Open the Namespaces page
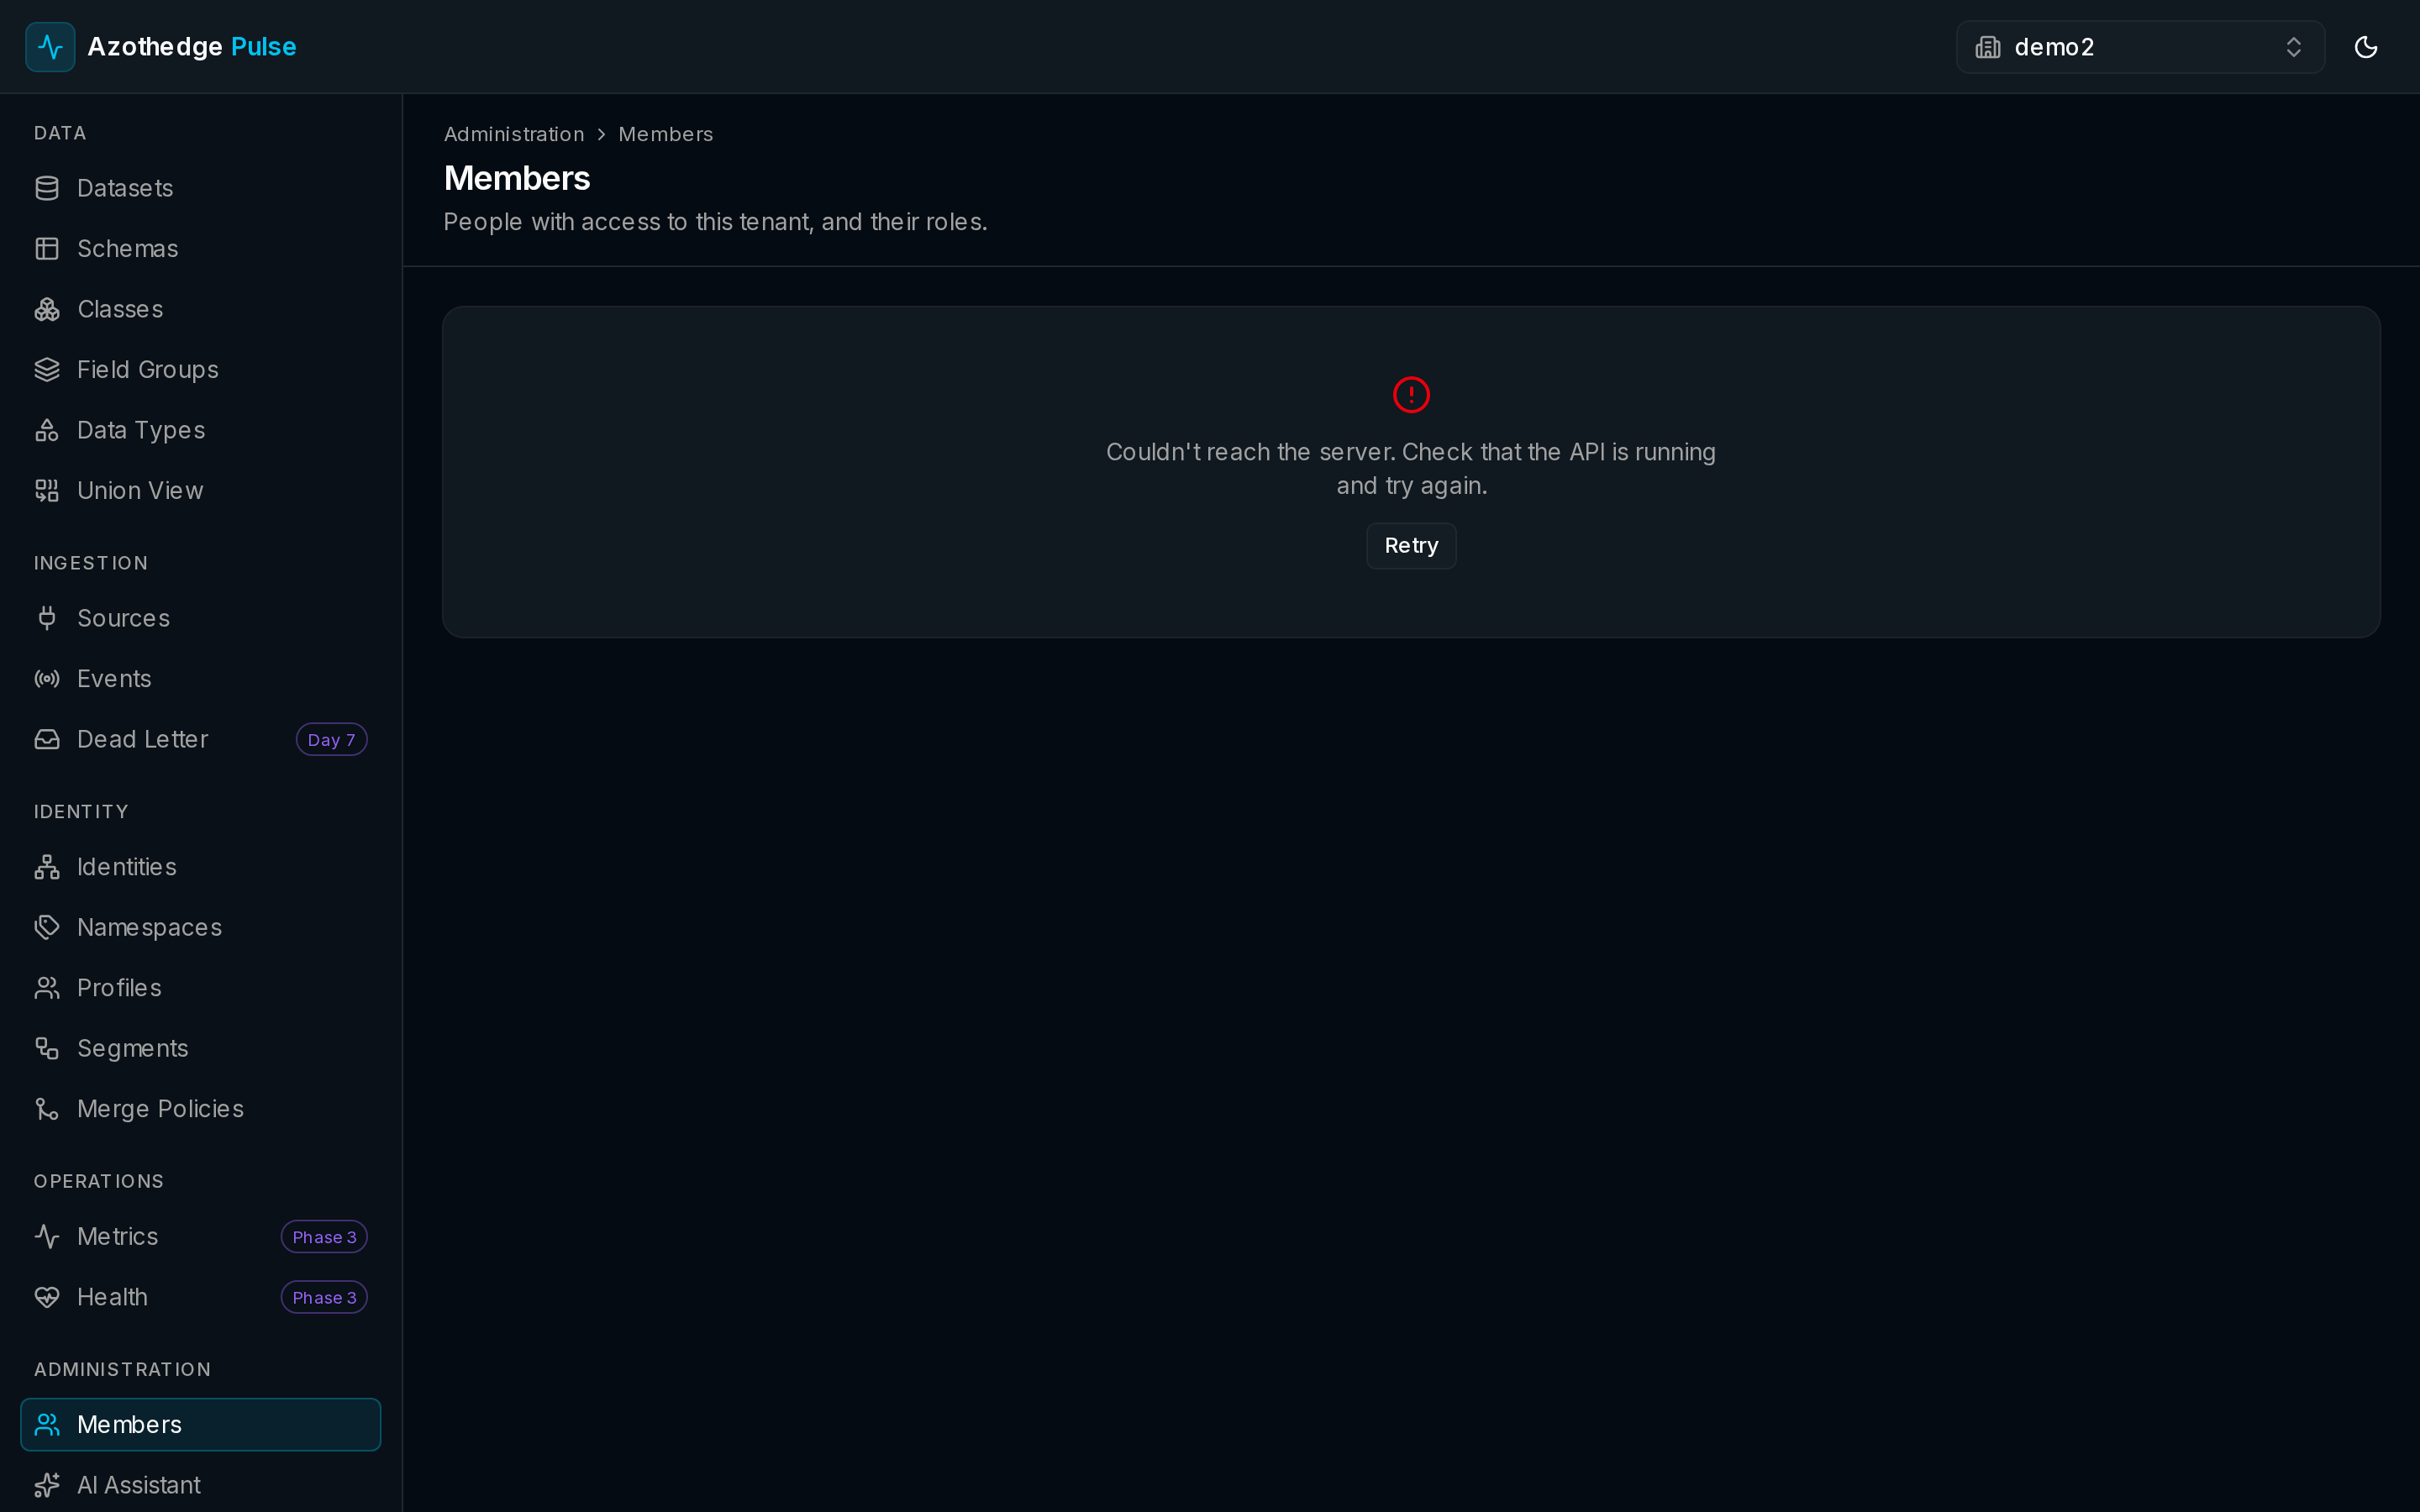 tap(200, 927)
